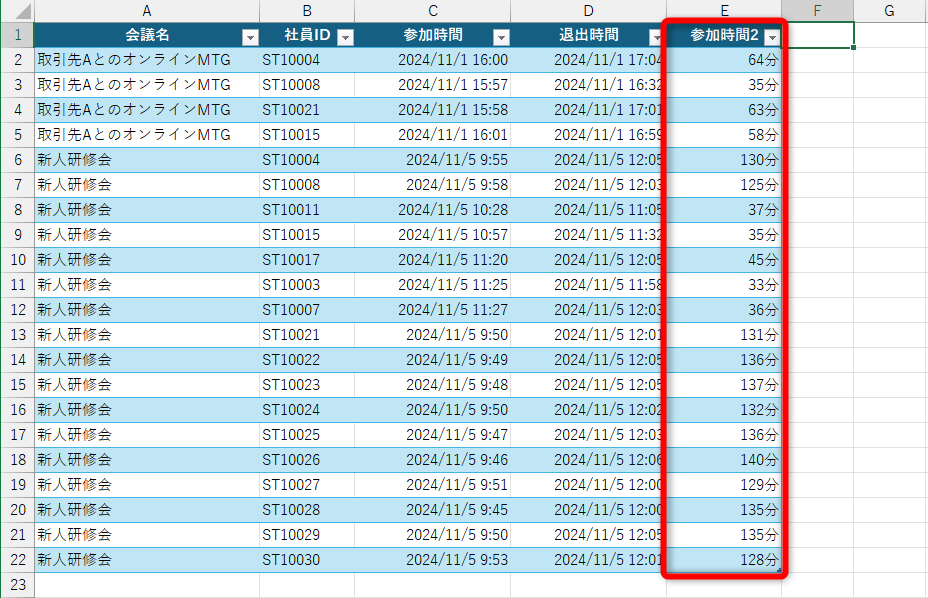Select the 2024/11/1 16:00 cell

[433, 60]
